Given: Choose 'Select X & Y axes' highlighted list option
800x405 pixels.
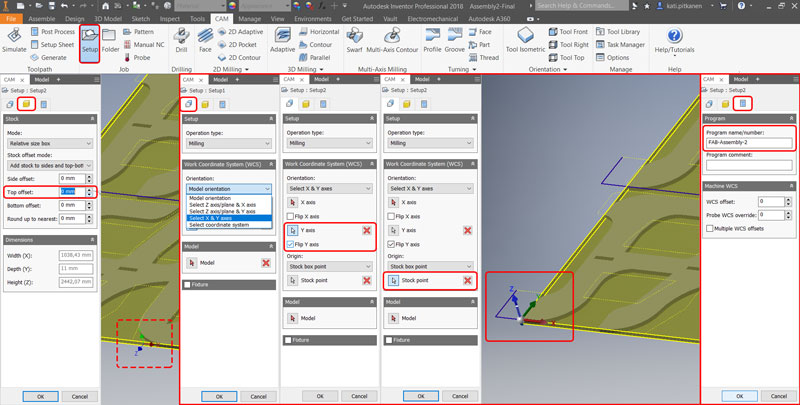Looking at the screenshot, I should (x=229, y=218).
